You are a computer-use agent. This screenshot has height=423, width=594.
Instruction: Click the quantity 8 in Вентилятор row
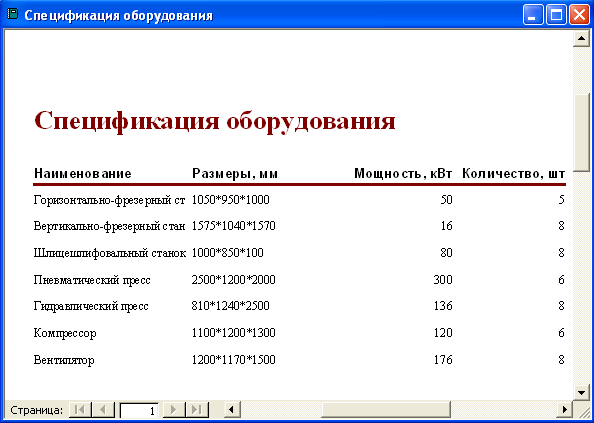(x=561, y=360)
